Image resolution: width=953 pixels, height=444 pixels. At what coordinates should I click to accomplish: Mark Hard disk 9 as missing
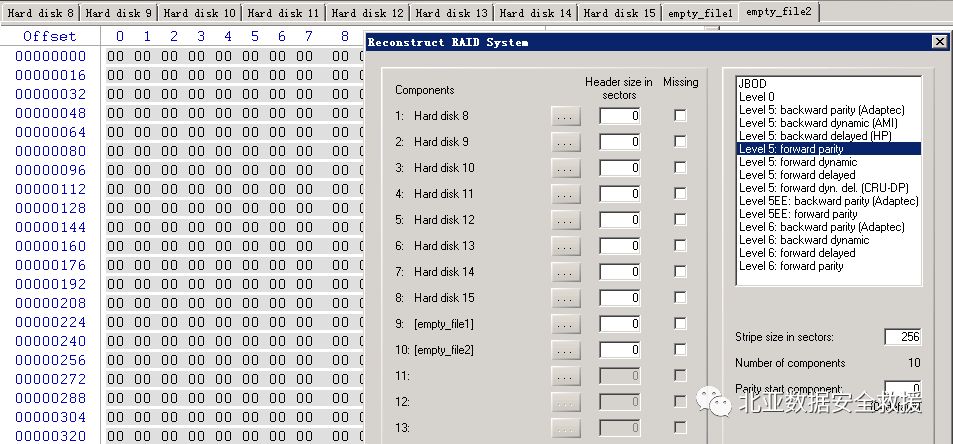pyautogui.click(x=680, y=142)
